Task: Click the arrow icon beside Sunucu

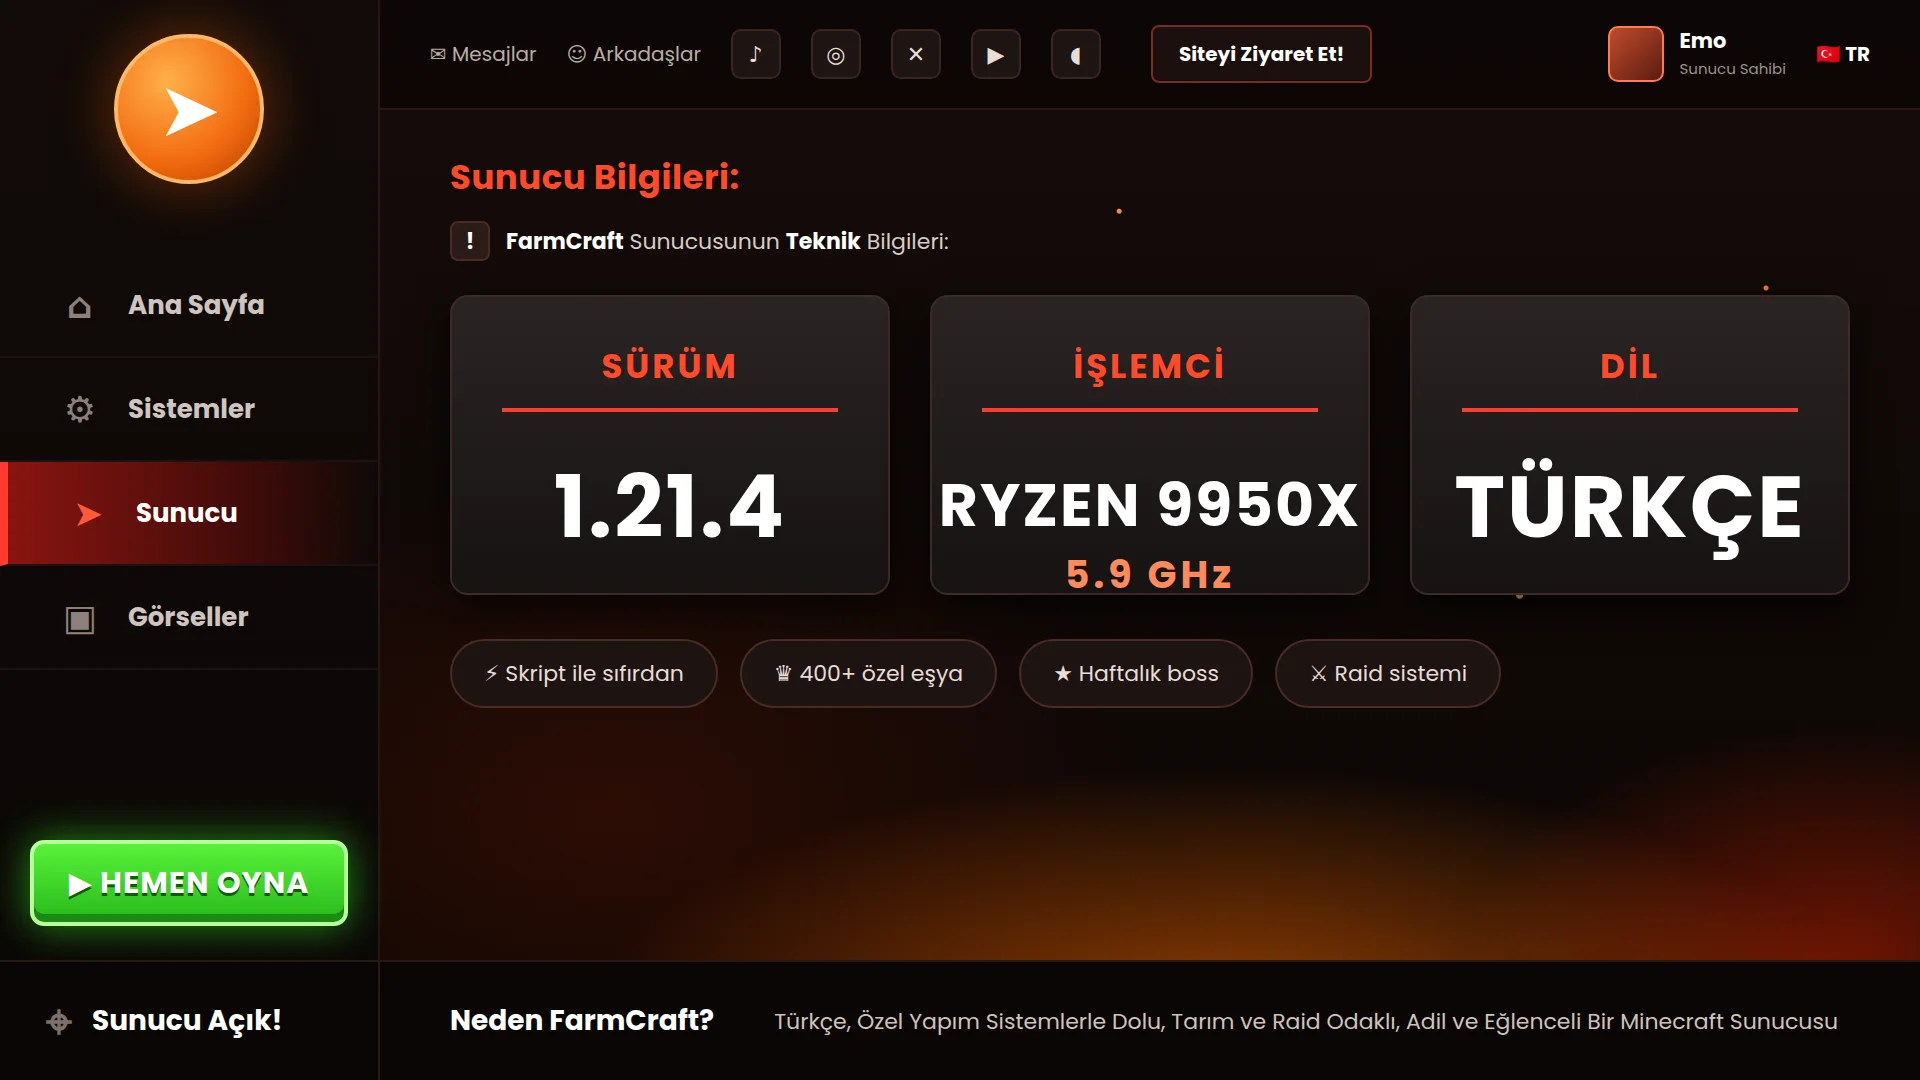Action: click(x=89, y=514)
